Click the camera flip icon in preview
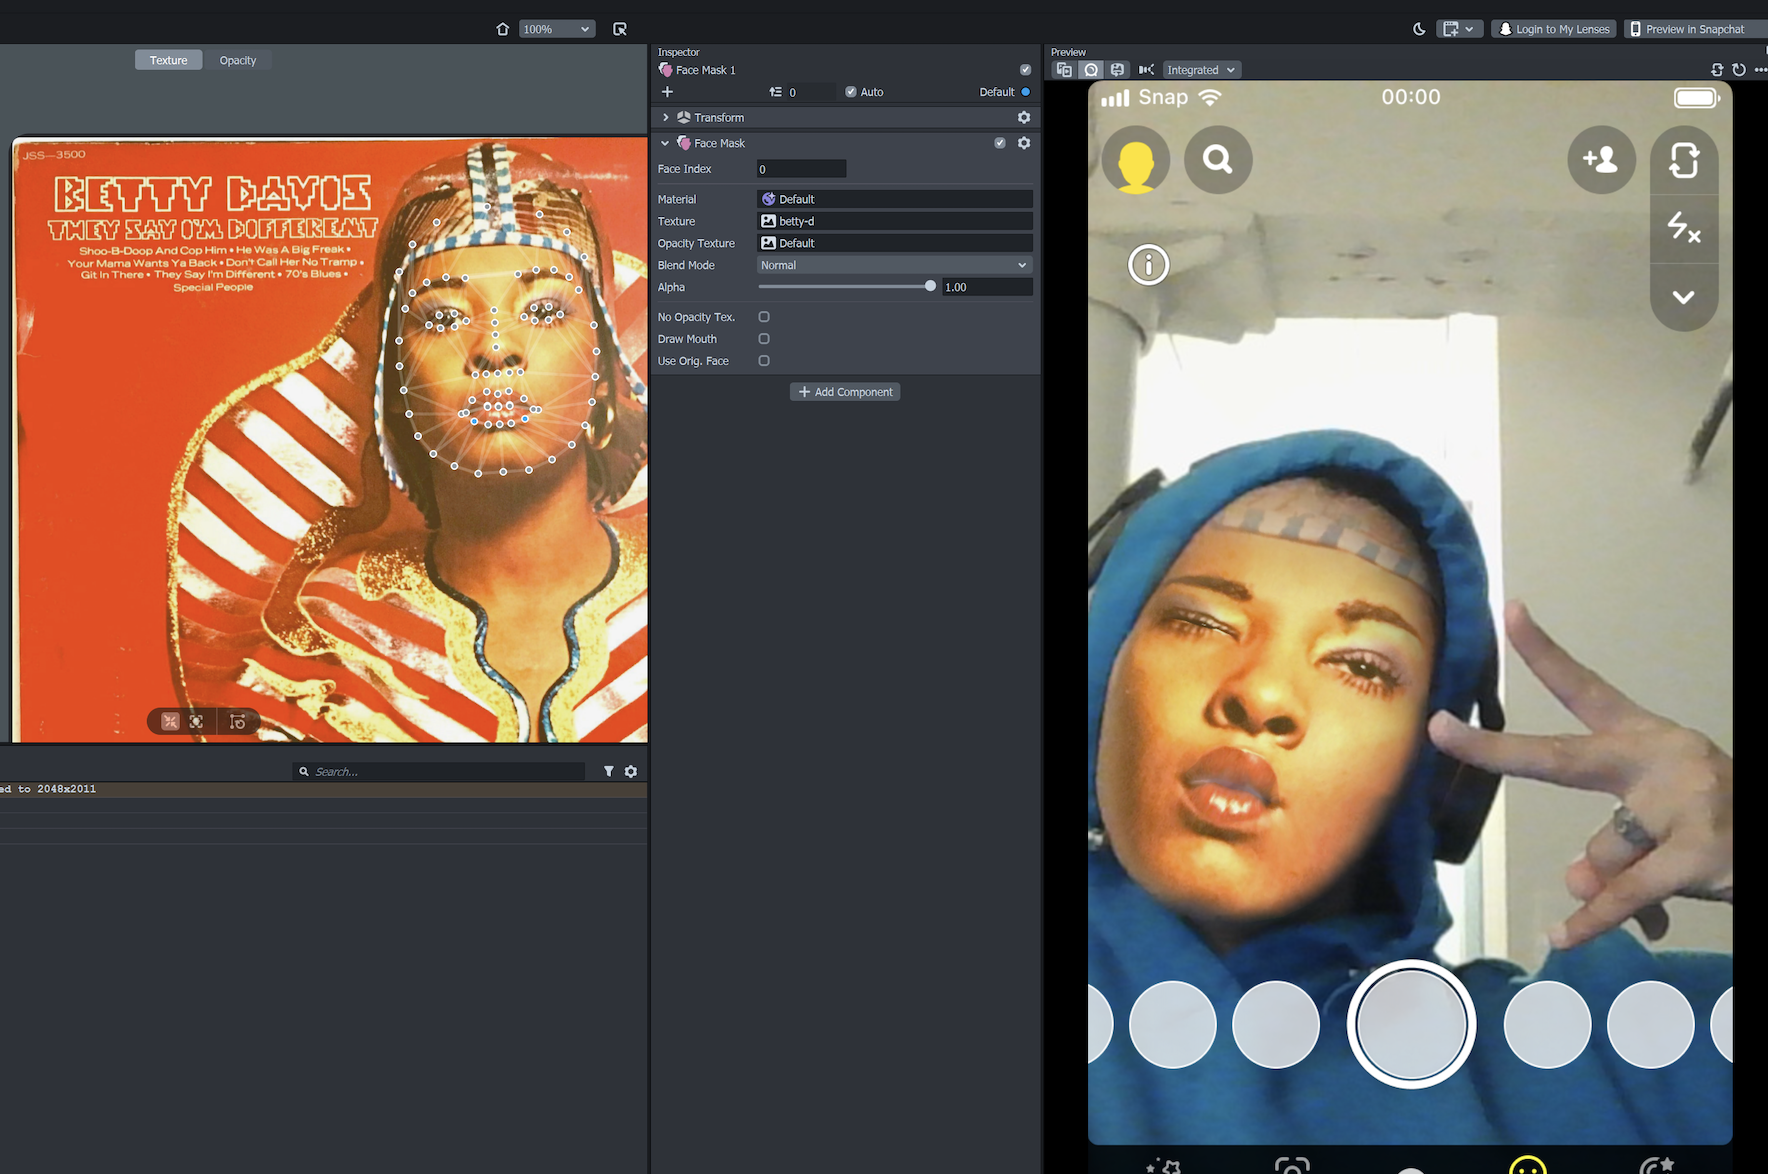The image size is (1768, 1174). tap(1683, 160)
